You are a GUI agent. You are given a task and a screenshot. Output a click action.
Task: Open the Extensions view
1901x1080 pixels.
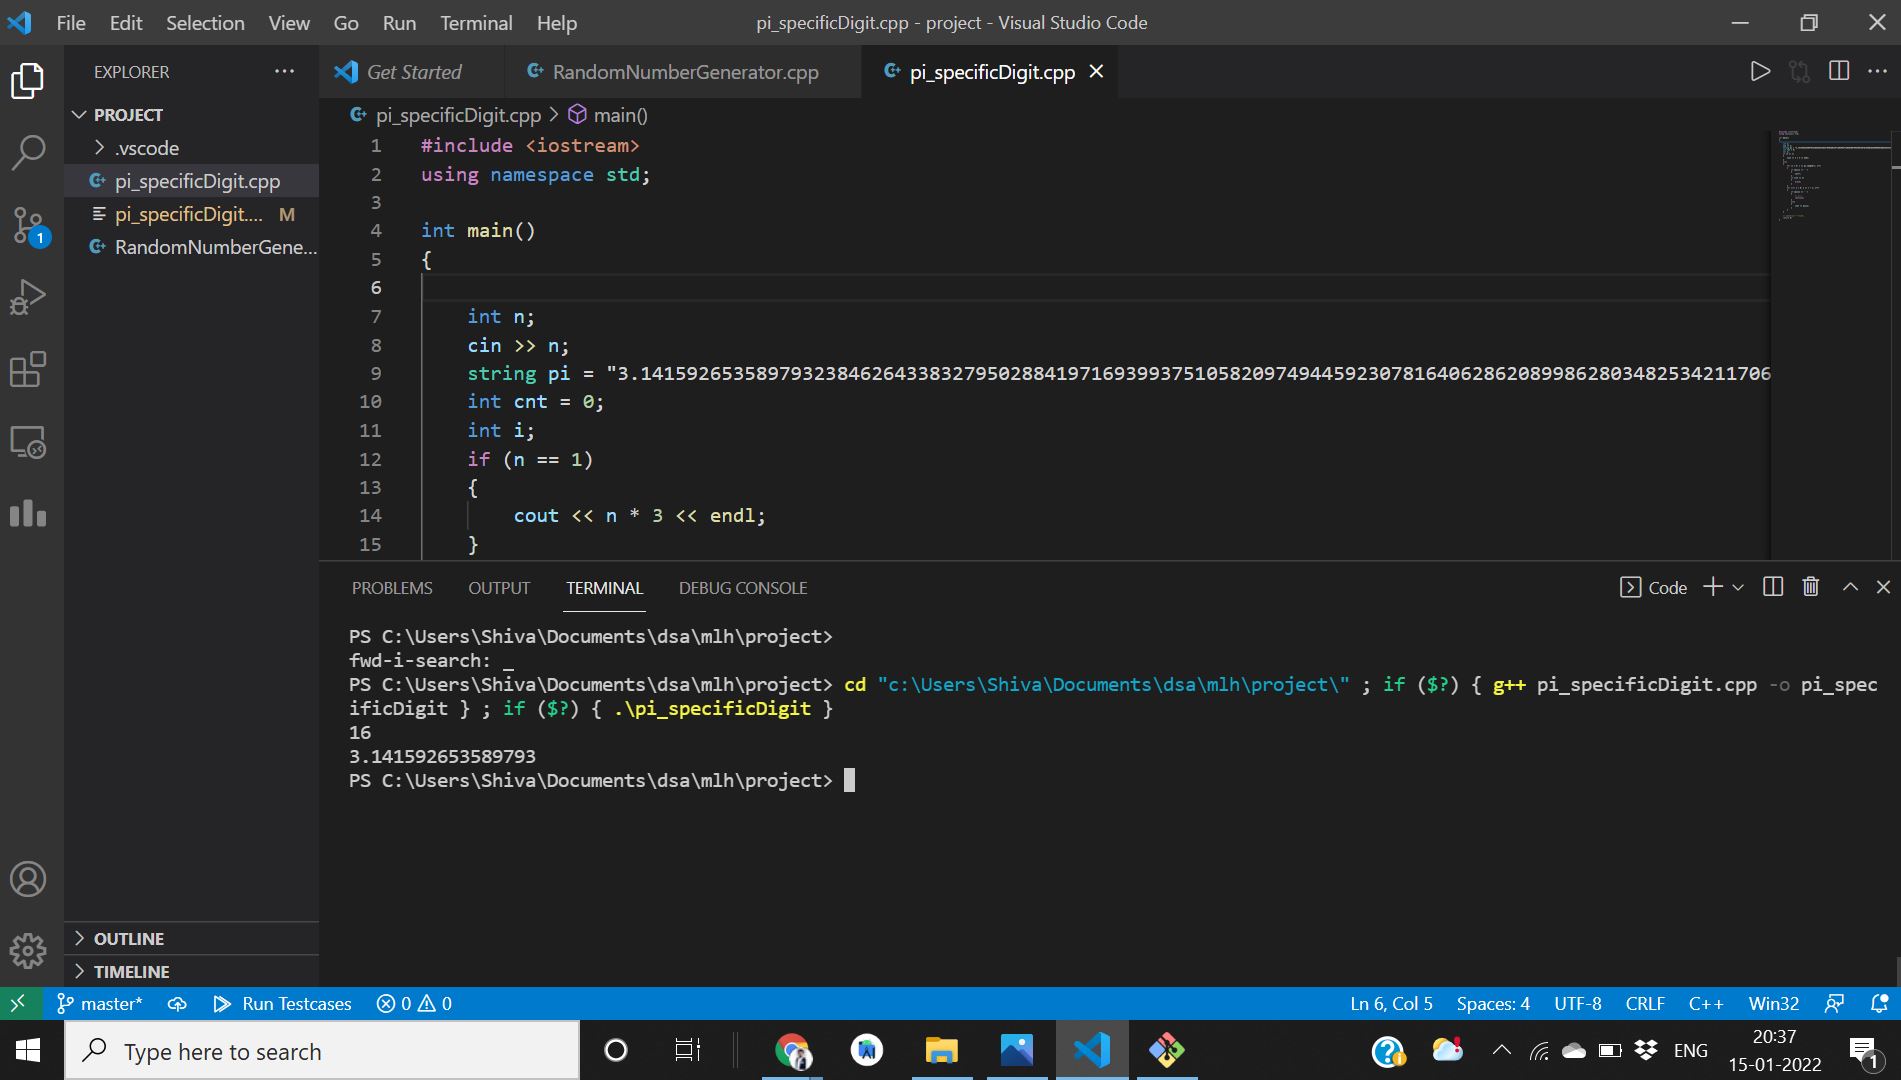pyautogui.click(x=28, y=369)
